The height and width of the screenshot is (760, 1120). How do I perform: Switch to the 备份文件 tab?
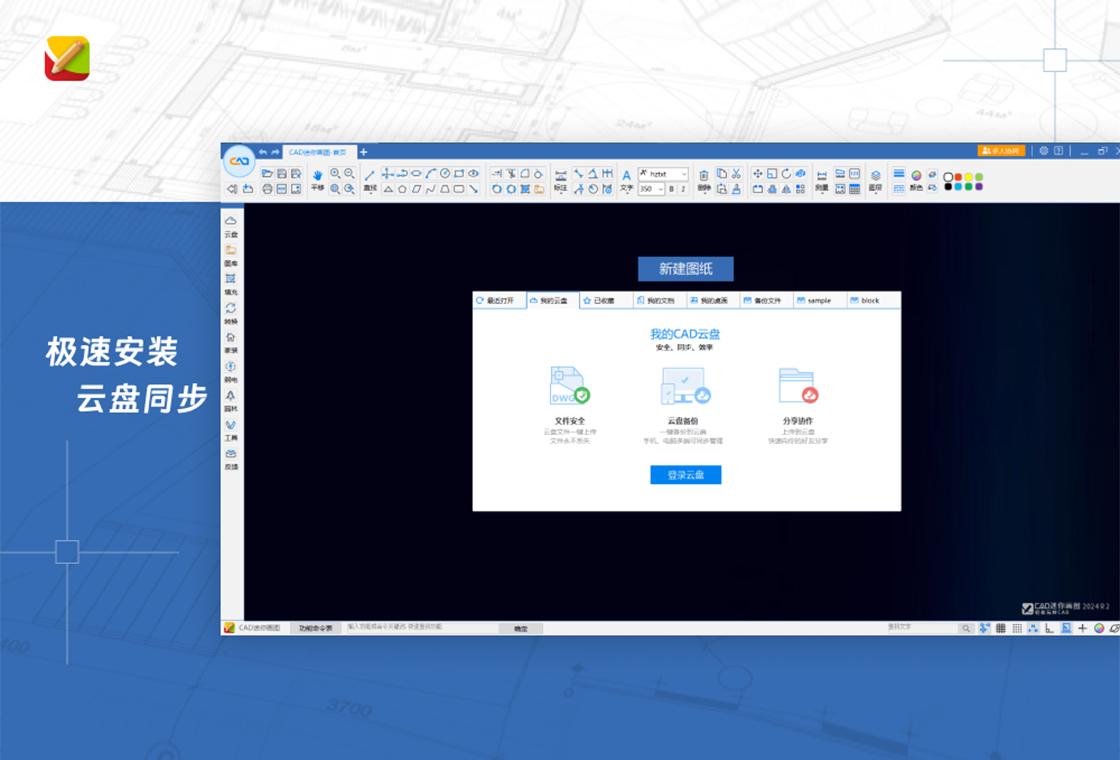coord(766,301)
